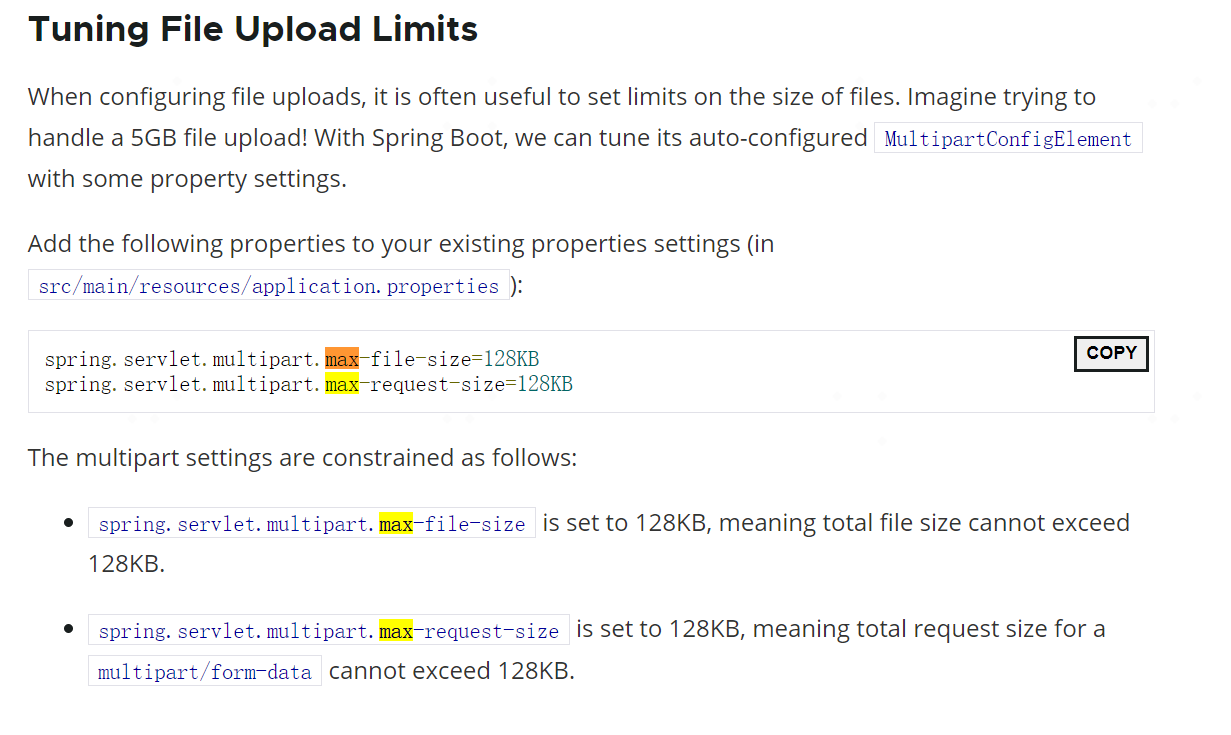Click the 'Add the following properties' sentence
The width and height of the screenshot is (1231, 735).
400,244
